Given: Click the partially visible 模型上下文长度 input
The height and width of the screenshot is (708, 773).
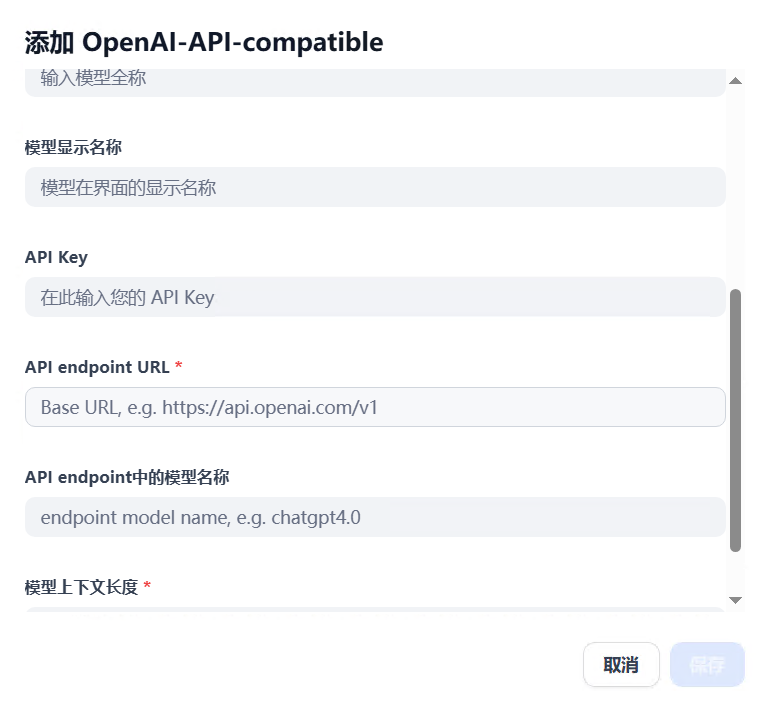Looking at the screenshot, I should pos(375,608).
